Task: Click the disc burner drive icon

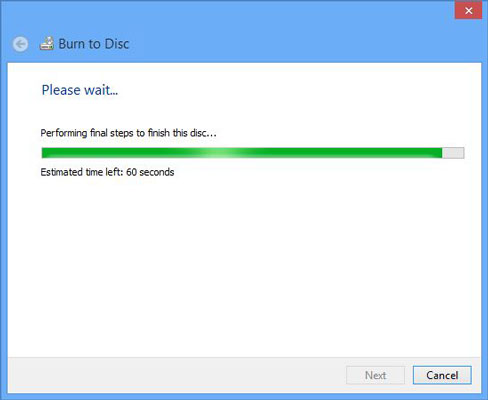Action: coord(47,44)
